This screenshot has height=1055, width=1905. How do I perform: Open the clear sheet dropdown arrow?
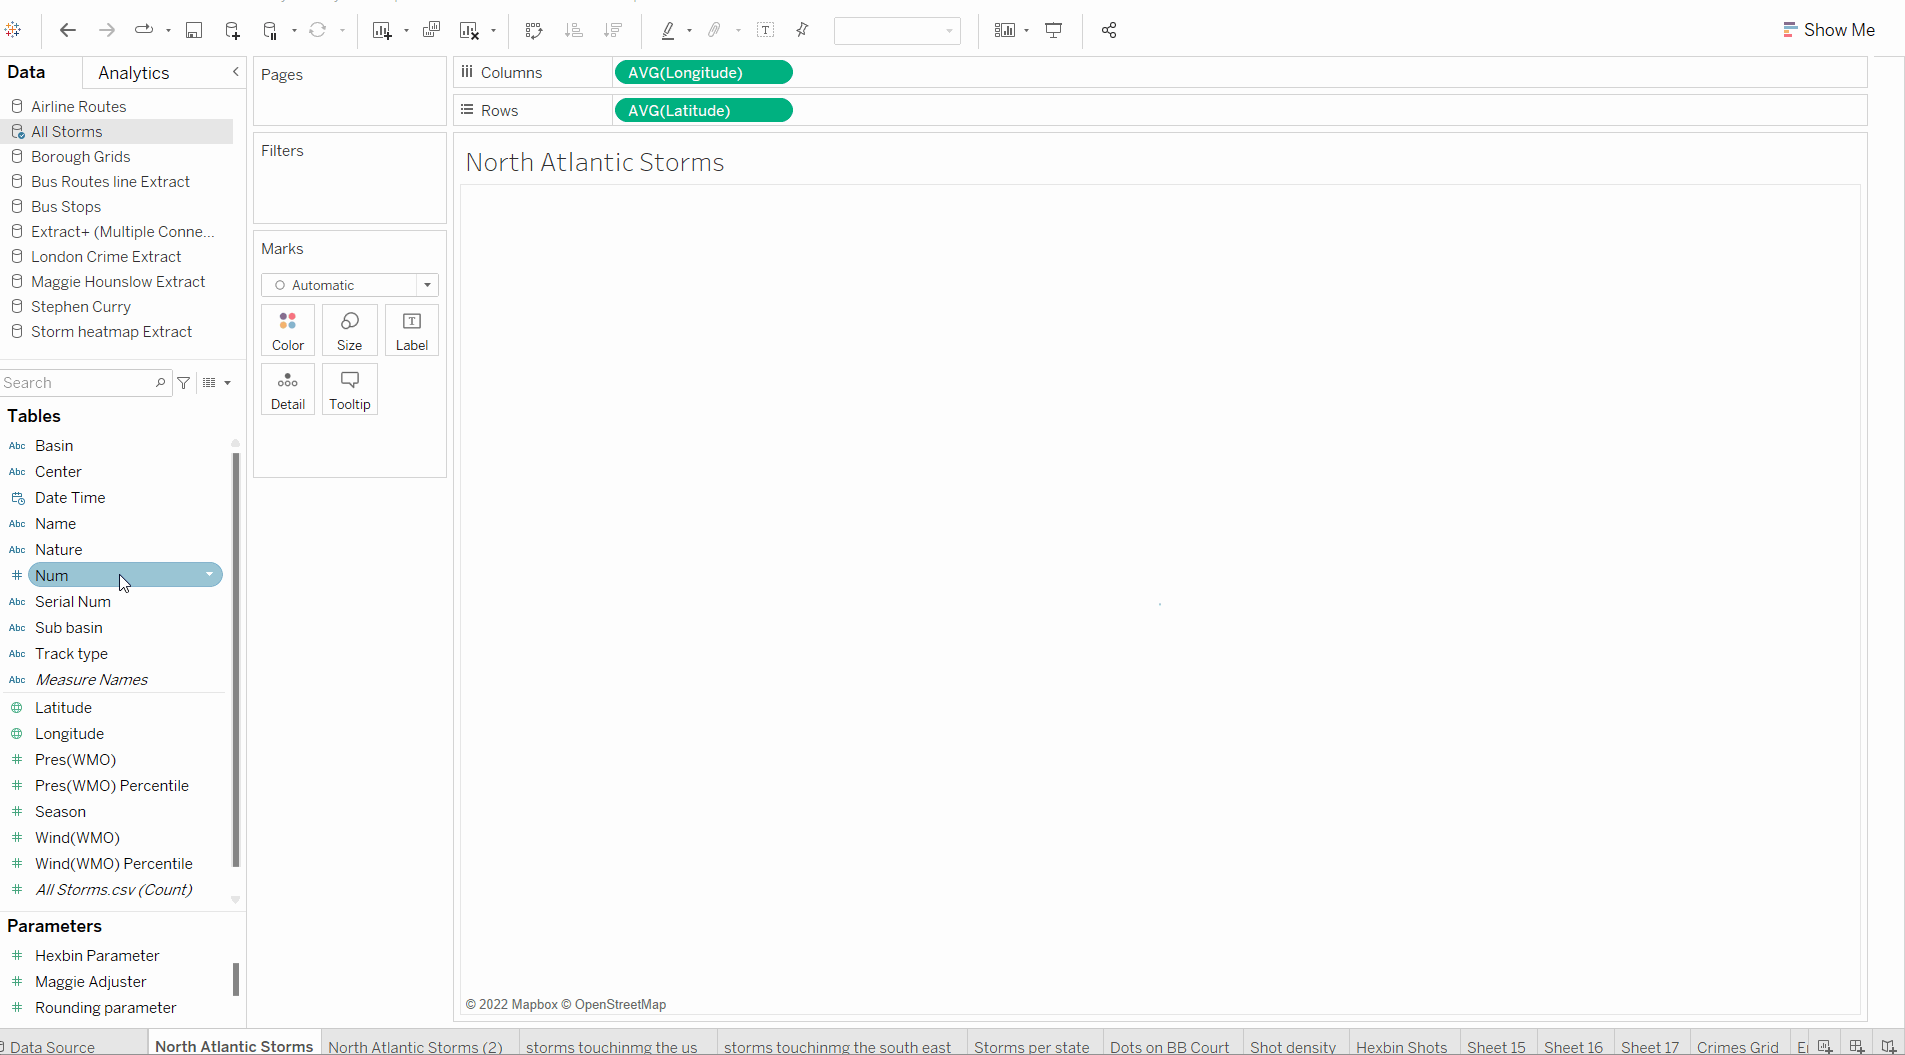(x=494, y=31)
